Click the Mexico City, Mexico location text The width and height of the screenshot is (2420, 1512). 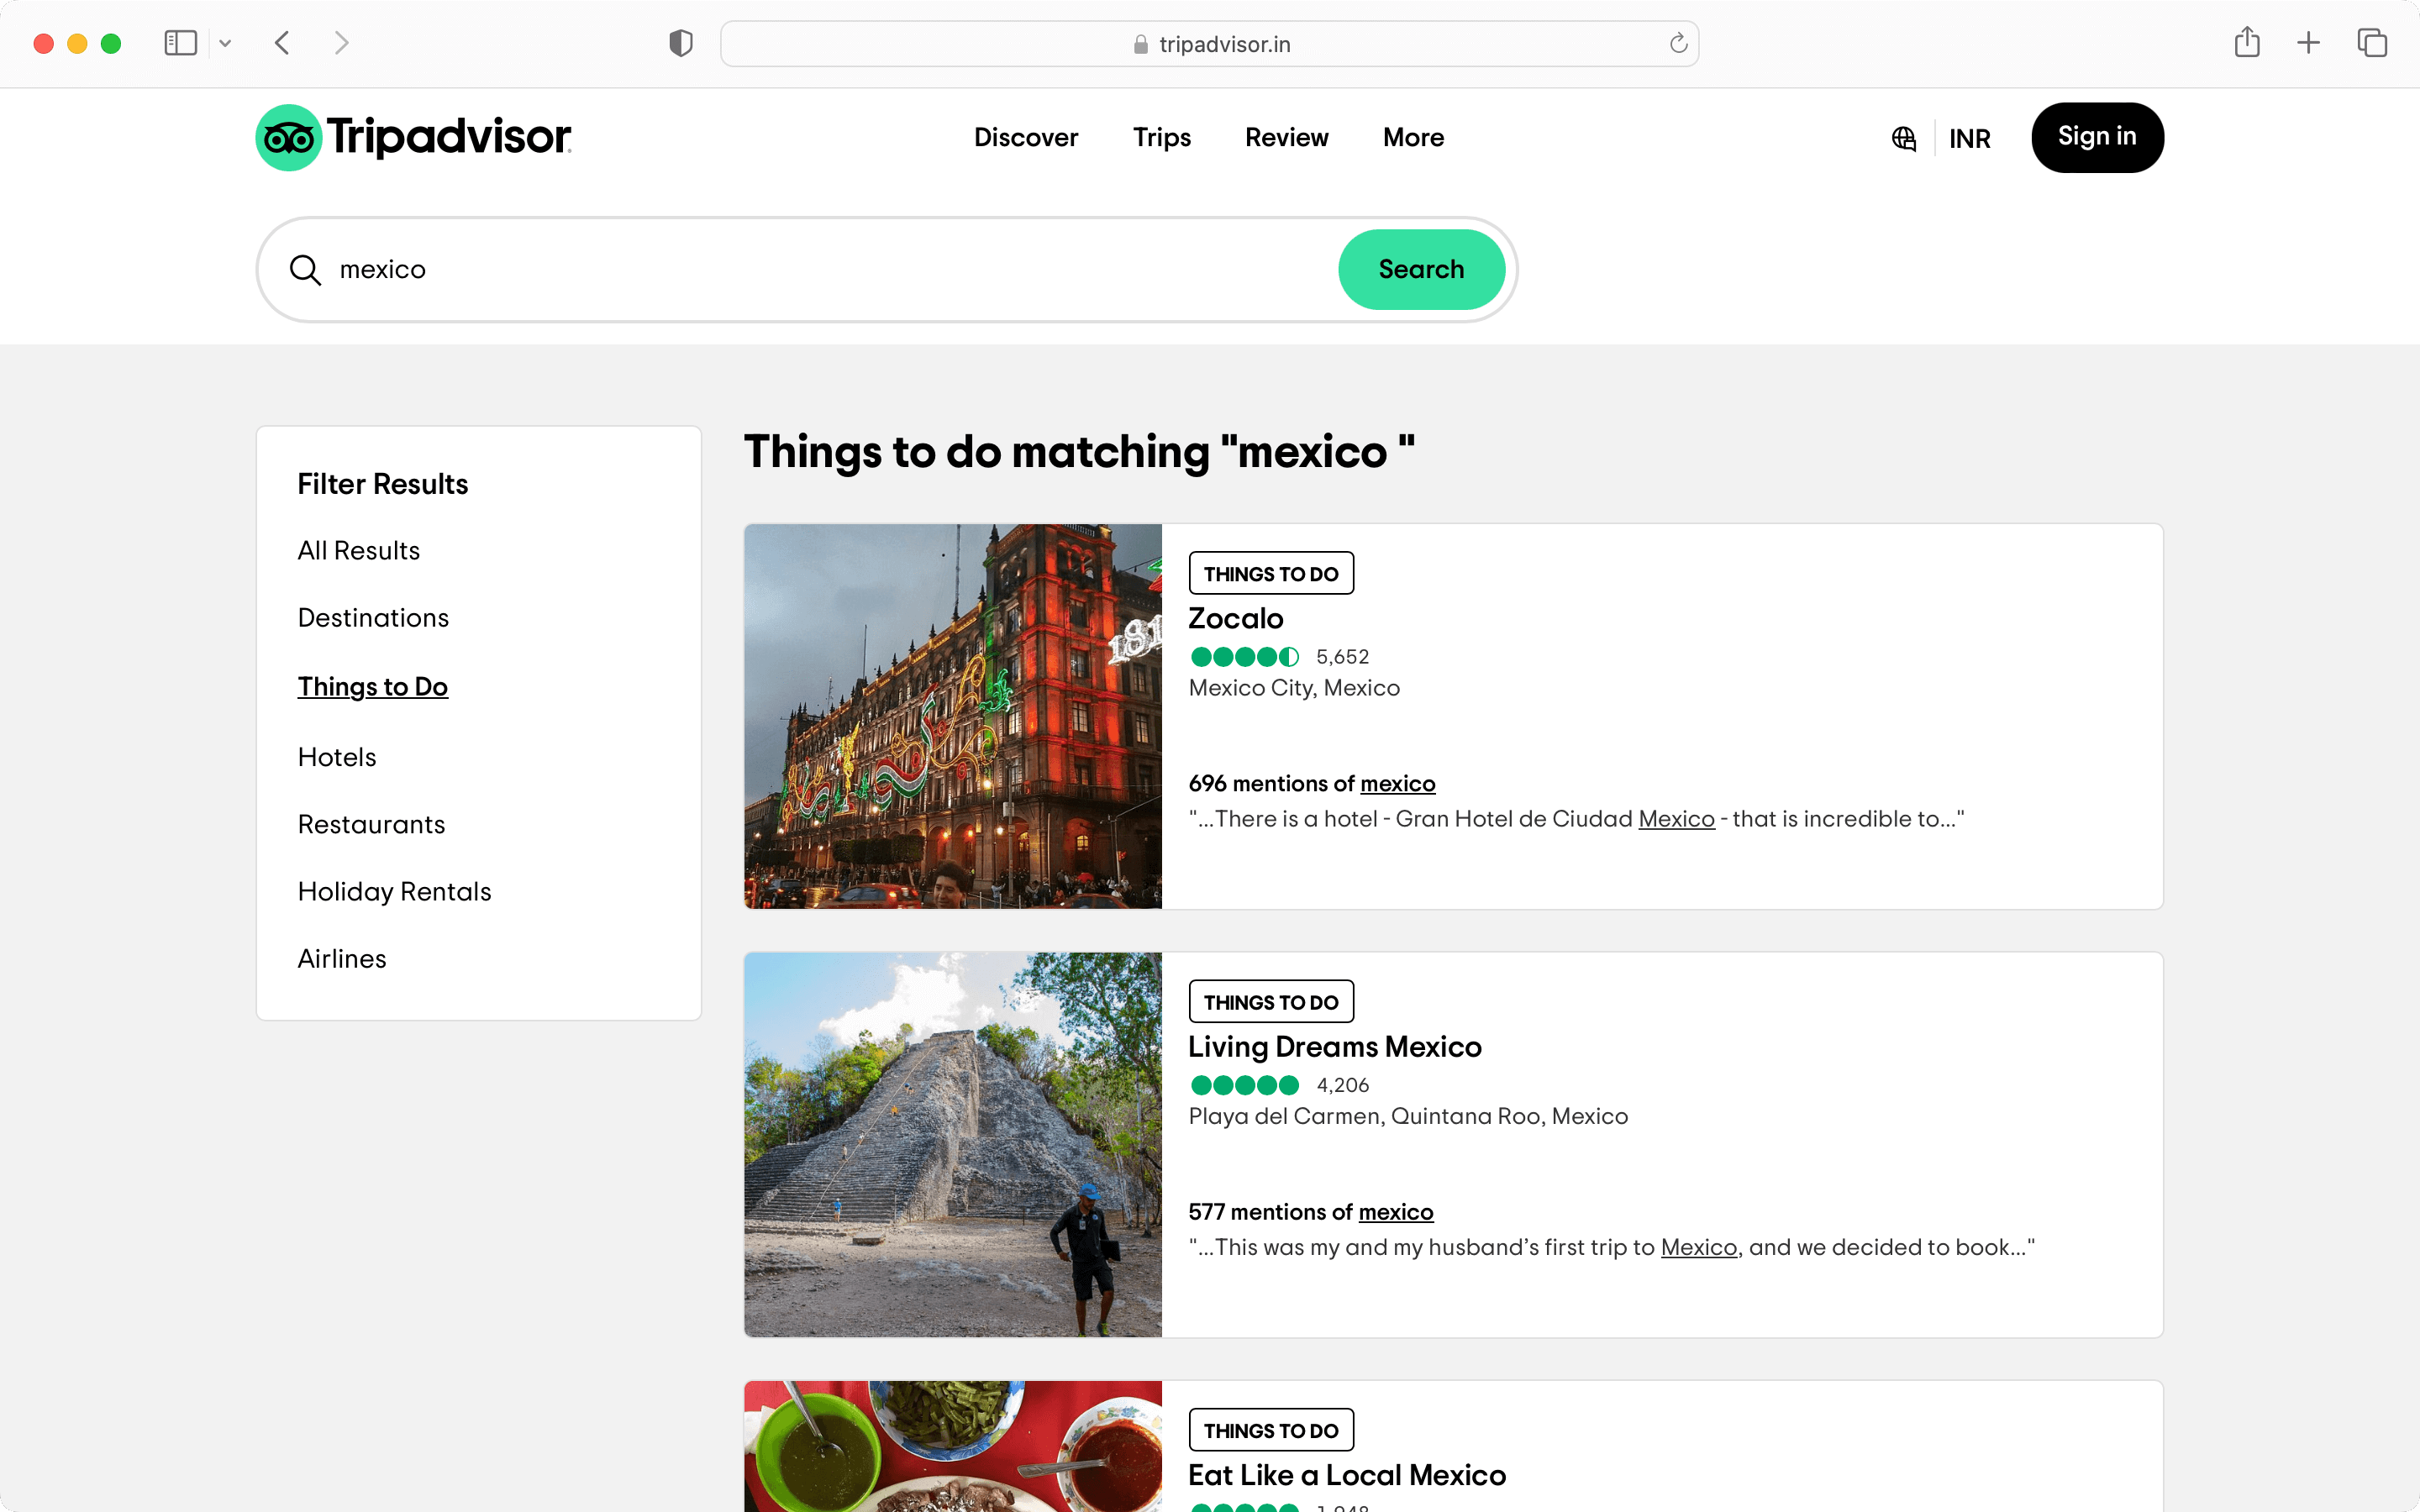pos(1294,688)
